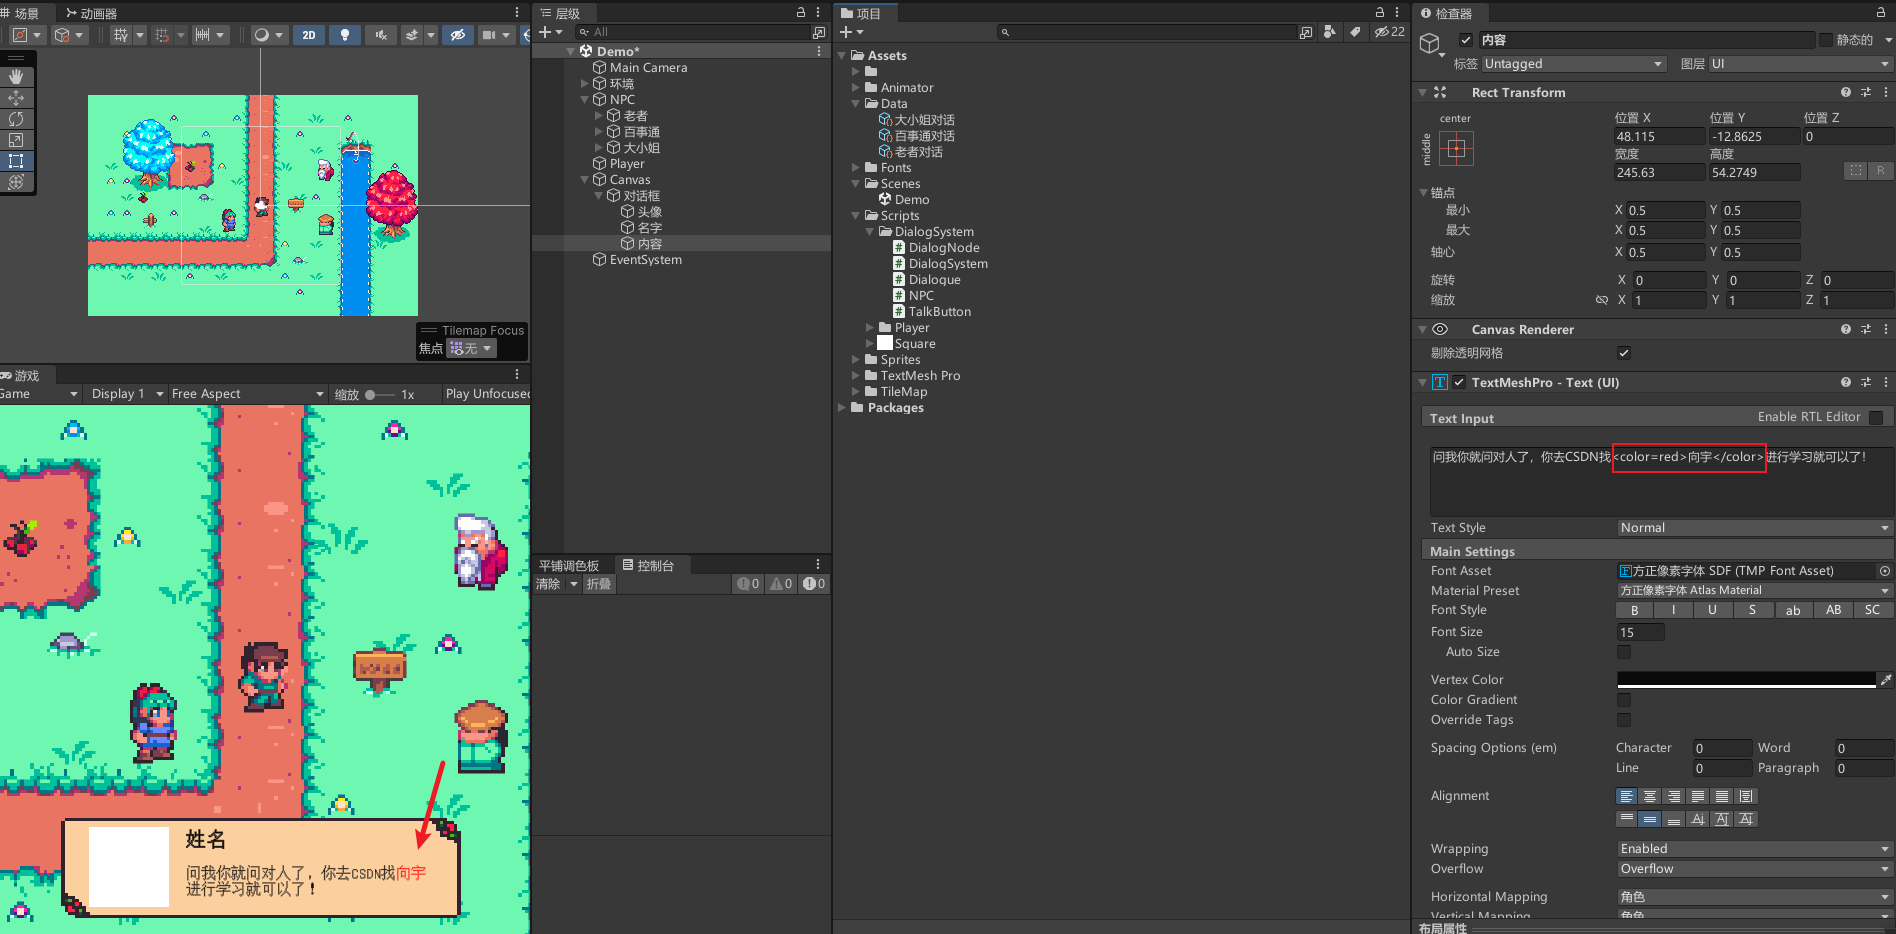Viewport: 1896px width, 934px height.
Task: Click project search by label icon
Action: (x=1355, y=32)
